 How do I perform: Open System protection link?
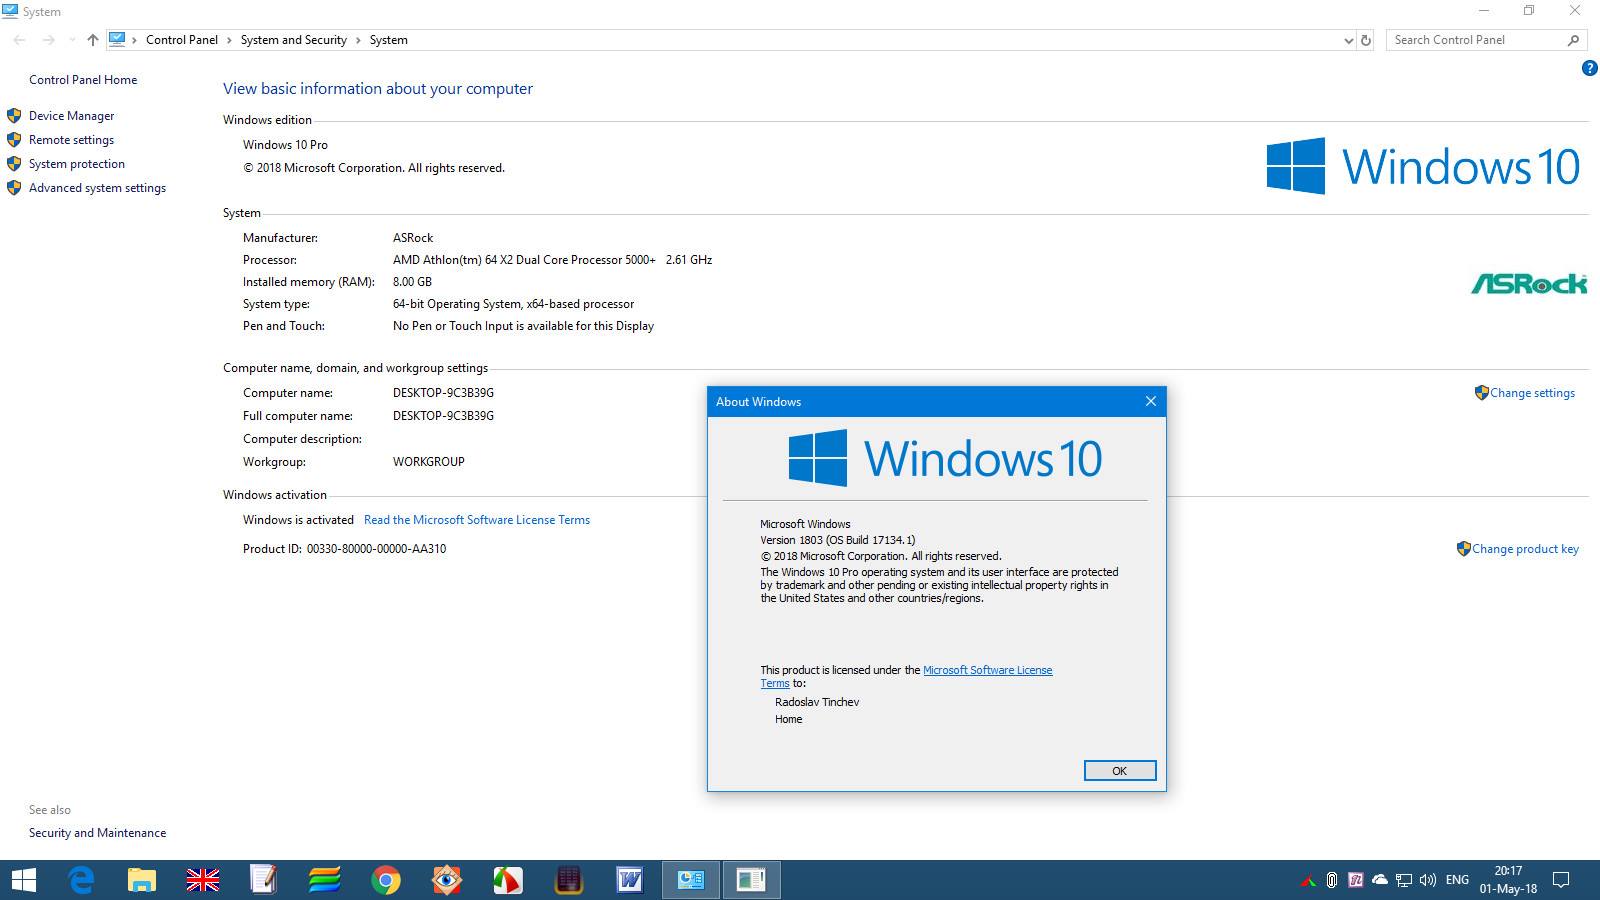77,164
